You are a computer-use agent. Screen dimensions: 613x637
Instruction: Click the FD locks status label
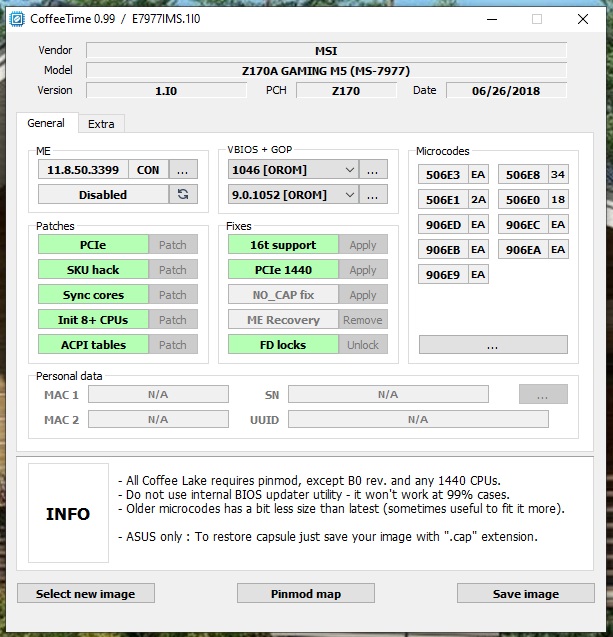(x=283, y=344)
